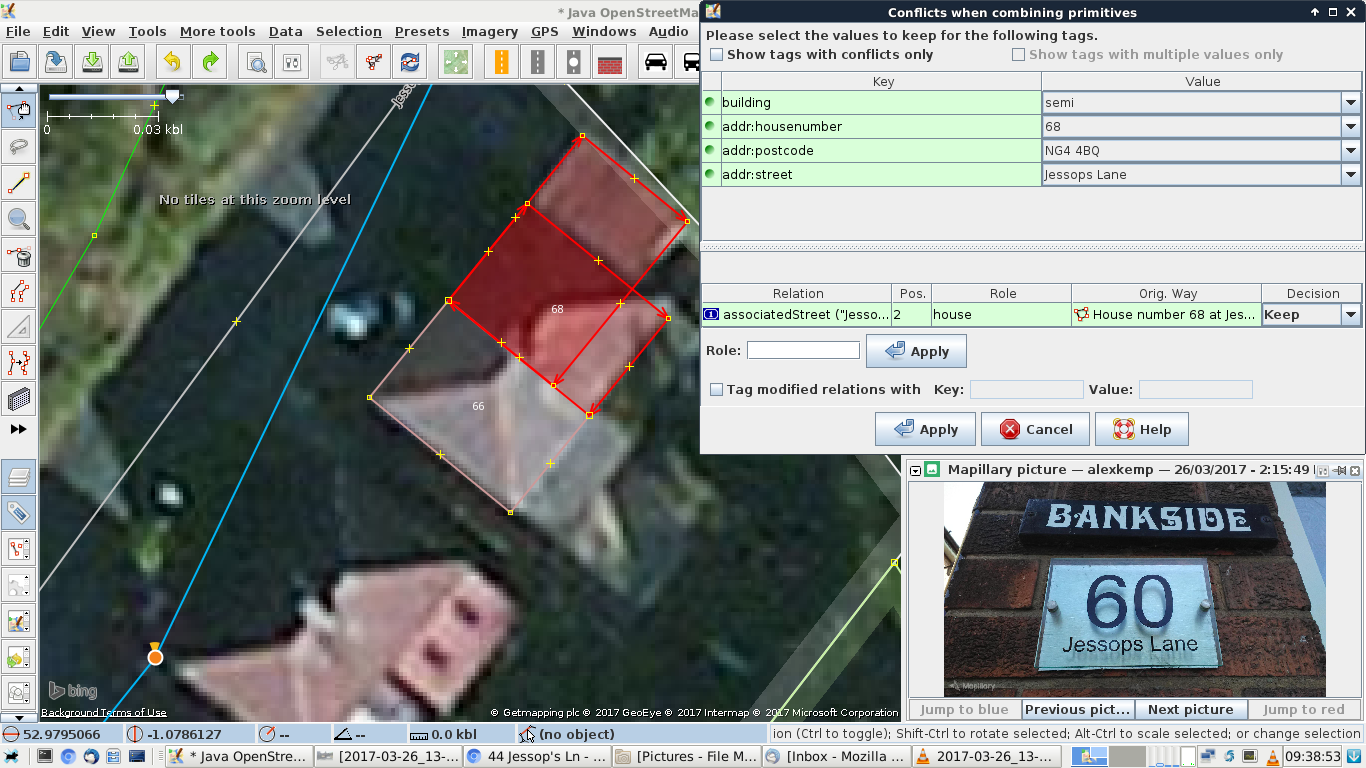Open the building value dropdown
Image resolution: width=1366 pixels, height=768 pixels.
click(1350, 103)
